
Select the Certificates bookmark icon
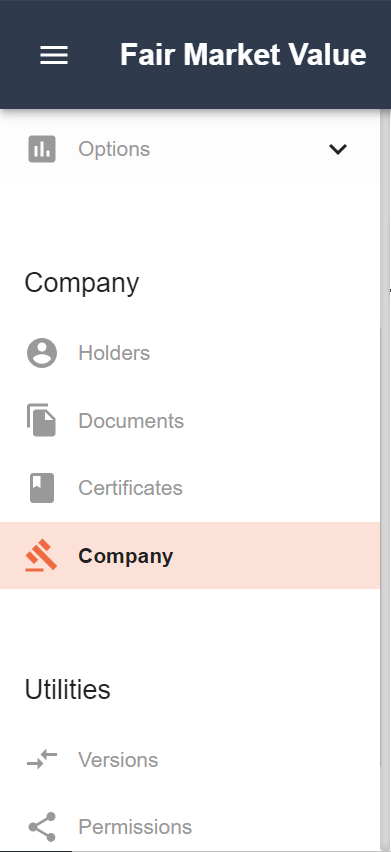tap(42, 488)
